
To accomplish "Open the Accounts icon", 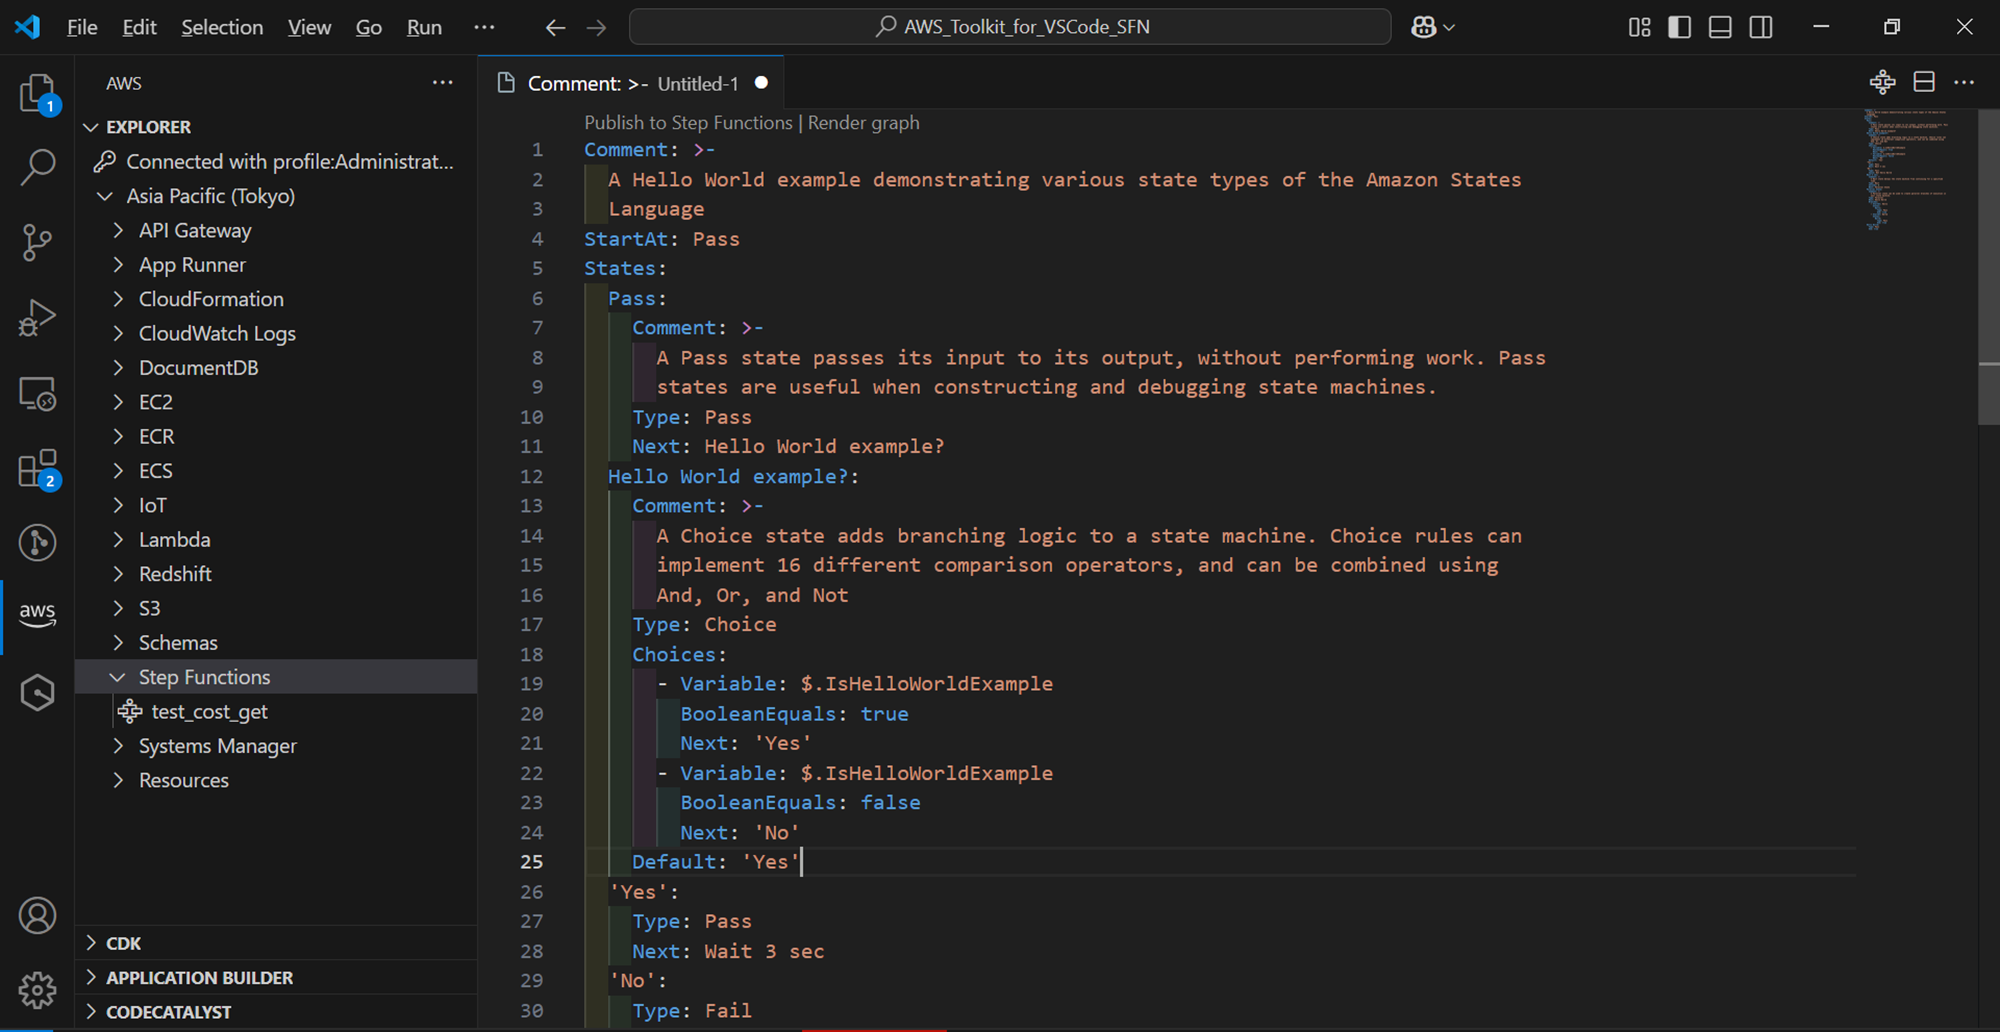I will 37,915.
